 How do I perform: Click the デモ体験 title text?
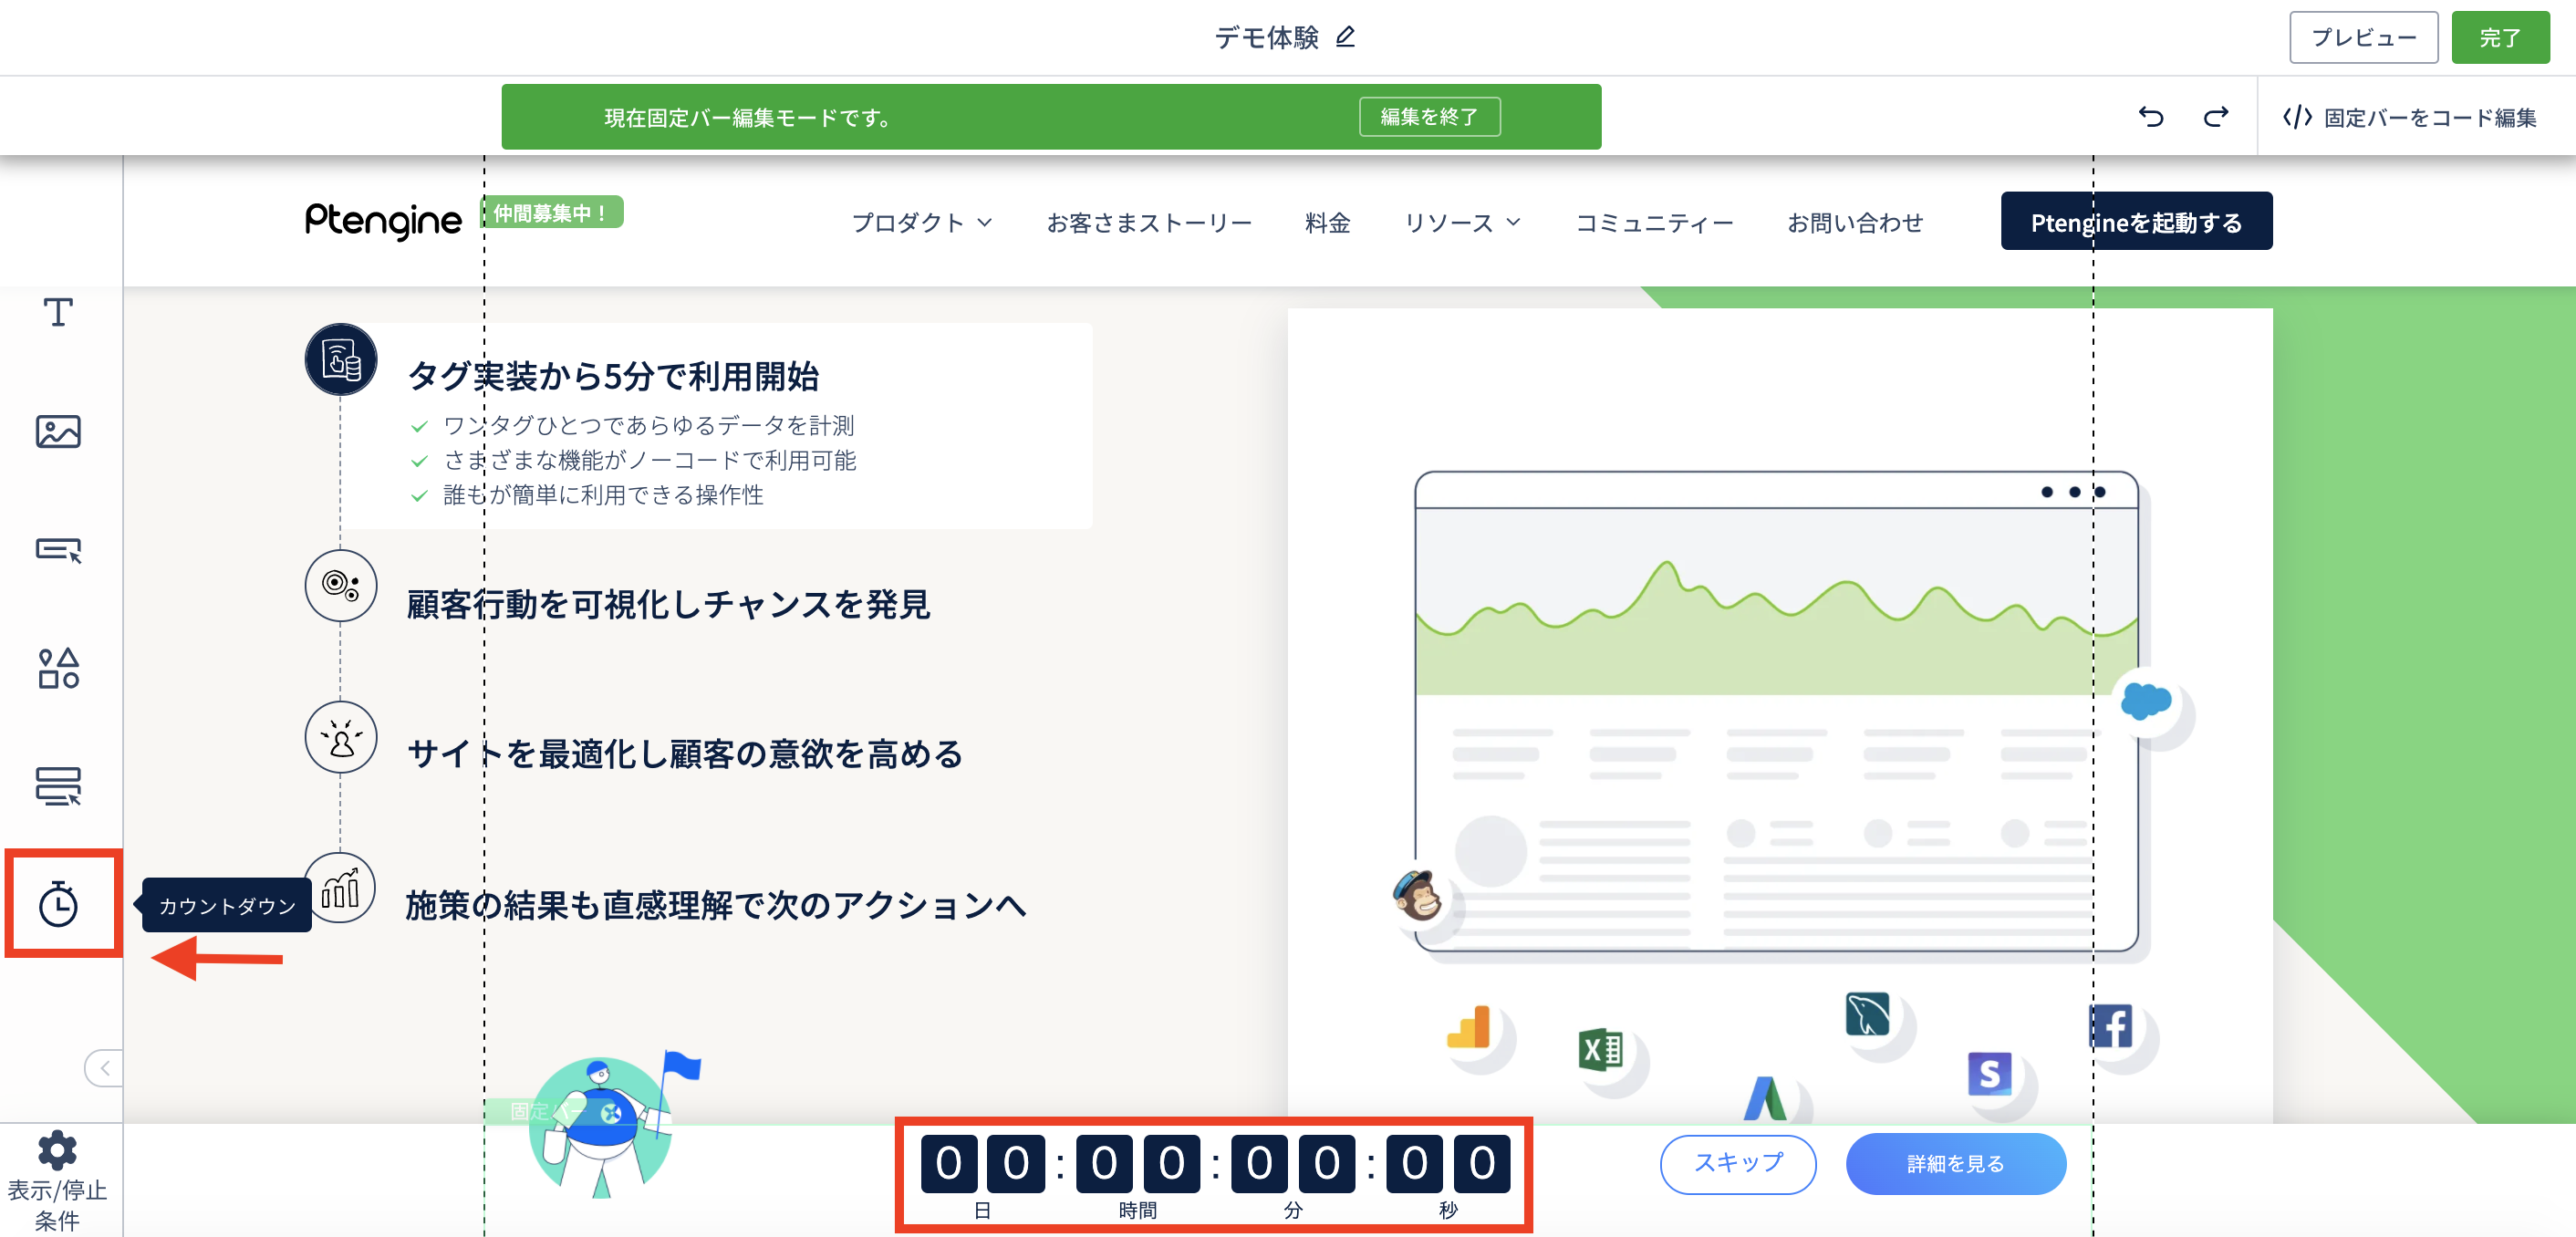click(1267, 37)
